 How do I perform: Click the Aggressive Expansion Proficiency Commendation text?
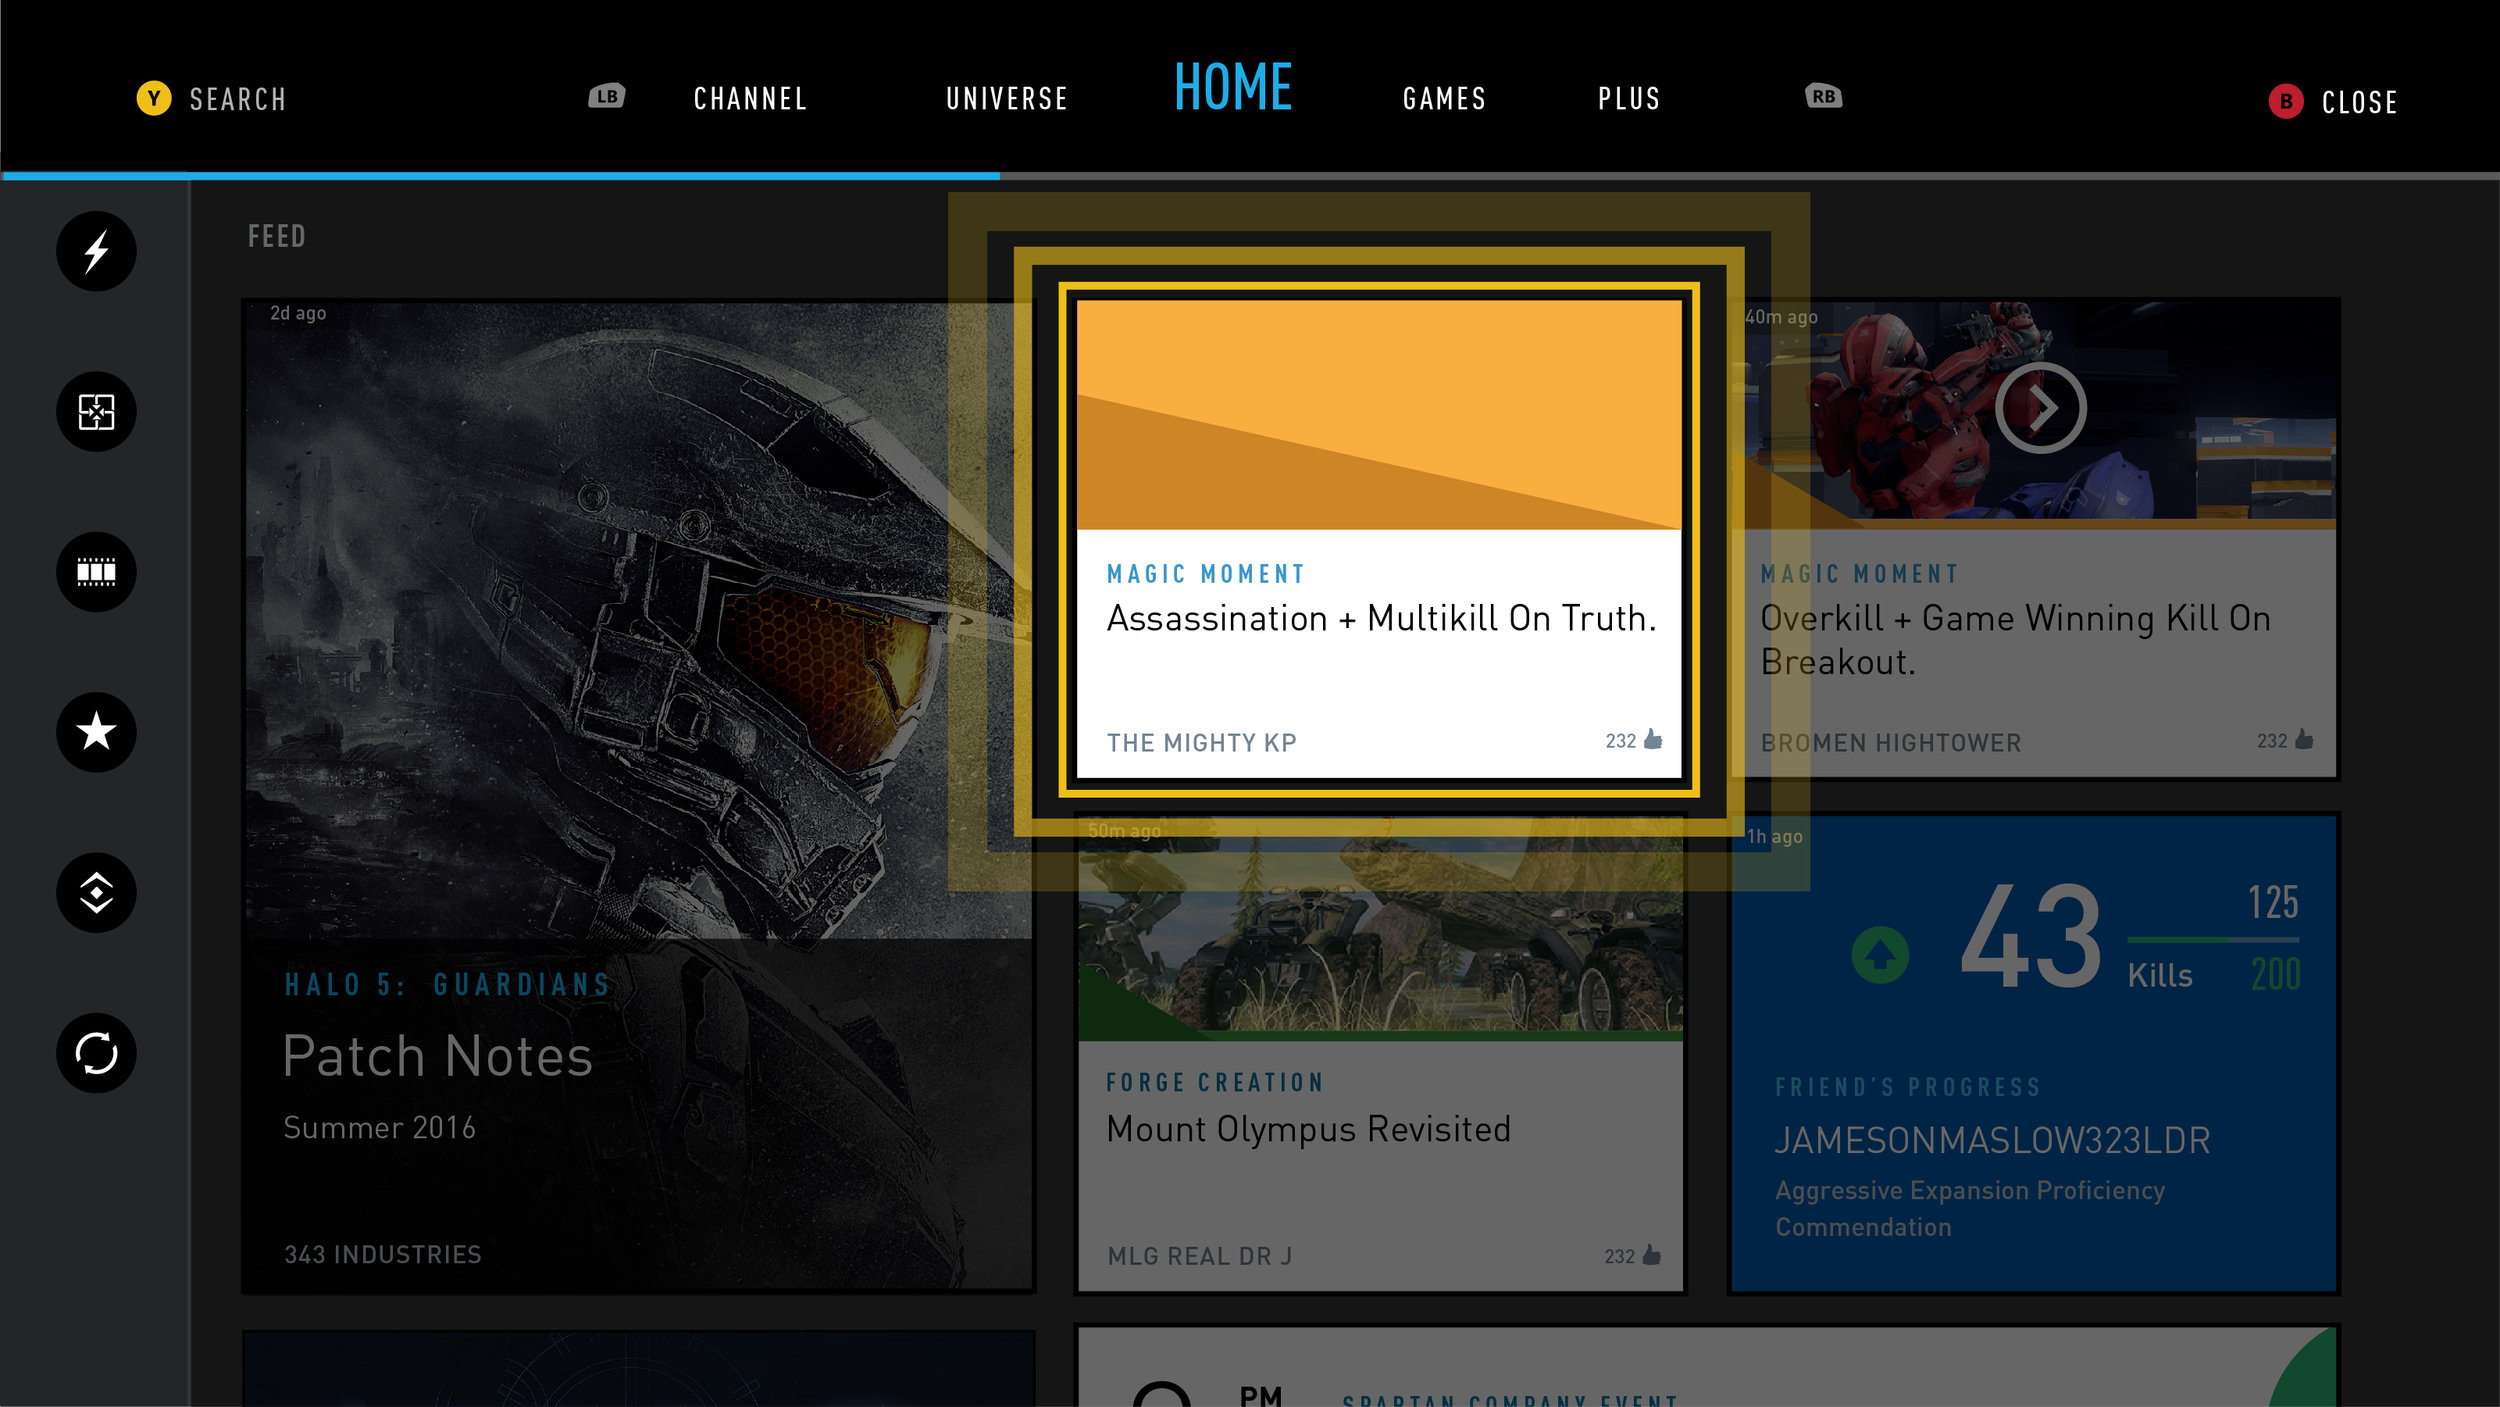coord(1969,1208)
